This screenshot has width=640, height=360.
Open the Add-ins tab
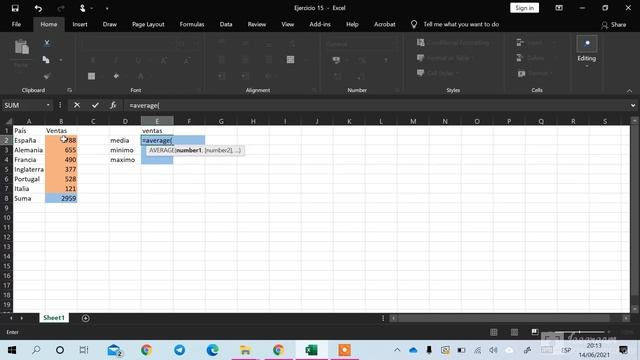[x=320, y=24]
